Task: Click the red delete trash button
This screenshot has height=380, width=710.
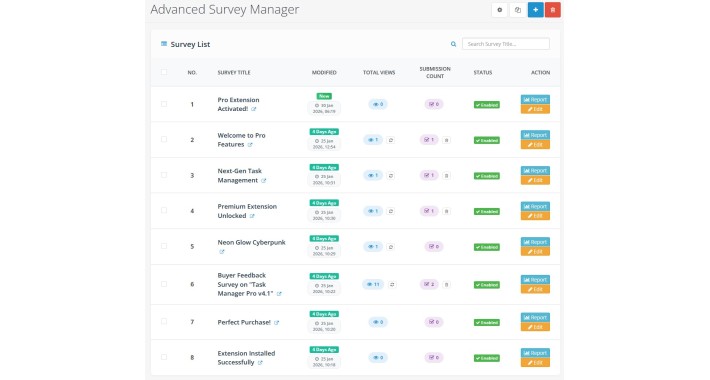Action: tap(552, 10)
